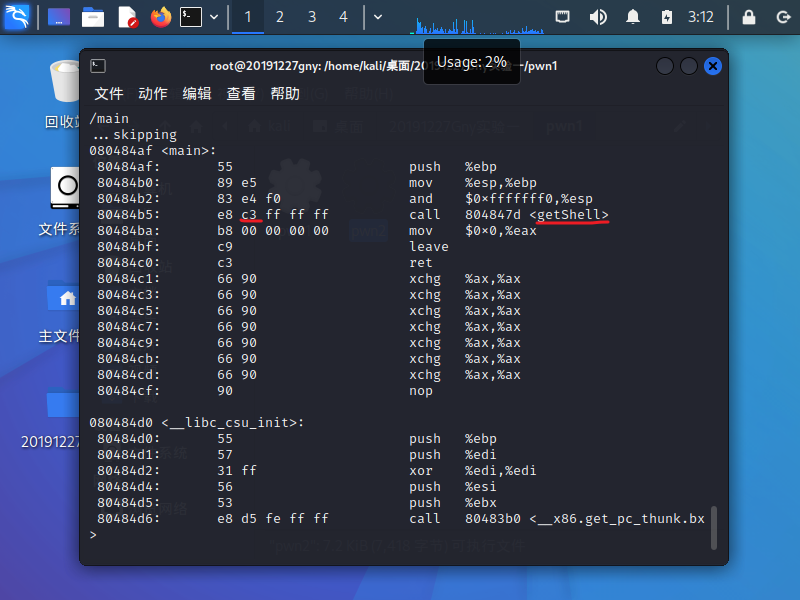Open the power manager battery icon
The image size is (800, 600).
[x=667, y=17]
